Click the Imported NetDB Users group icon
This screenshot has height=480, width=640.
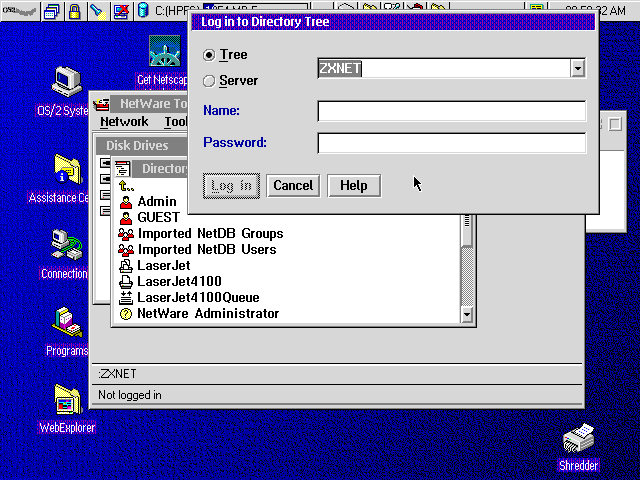[x=126, y=250]
